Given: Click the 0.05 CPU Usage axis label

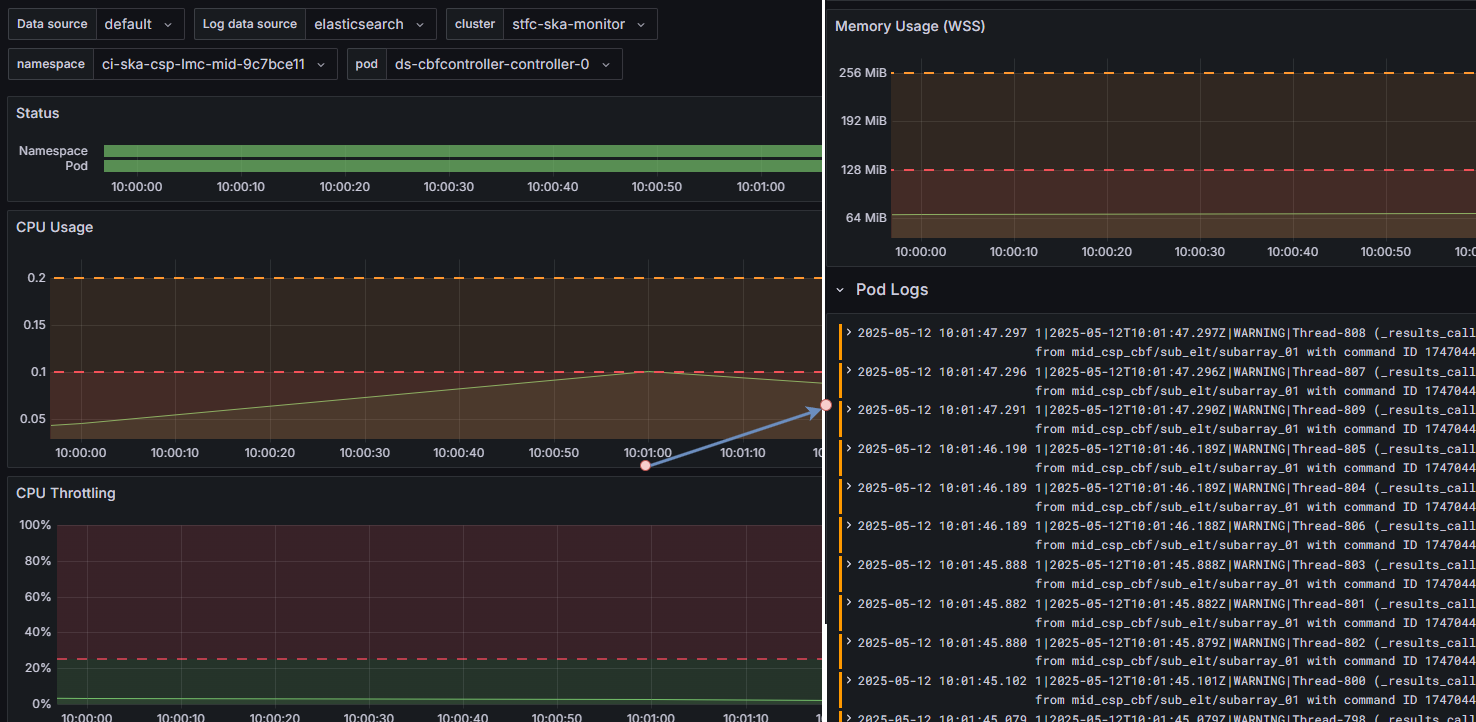Looking at the screenshot, I should coord(33,419).
